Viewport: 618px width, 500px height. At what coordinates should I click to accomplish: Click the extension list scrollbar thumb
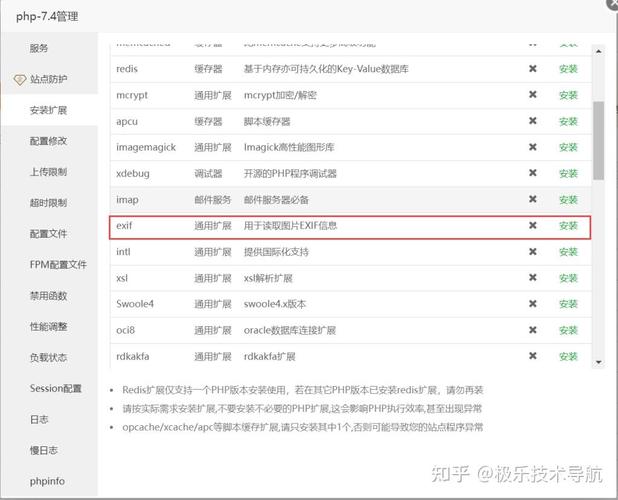coord(599,140)
